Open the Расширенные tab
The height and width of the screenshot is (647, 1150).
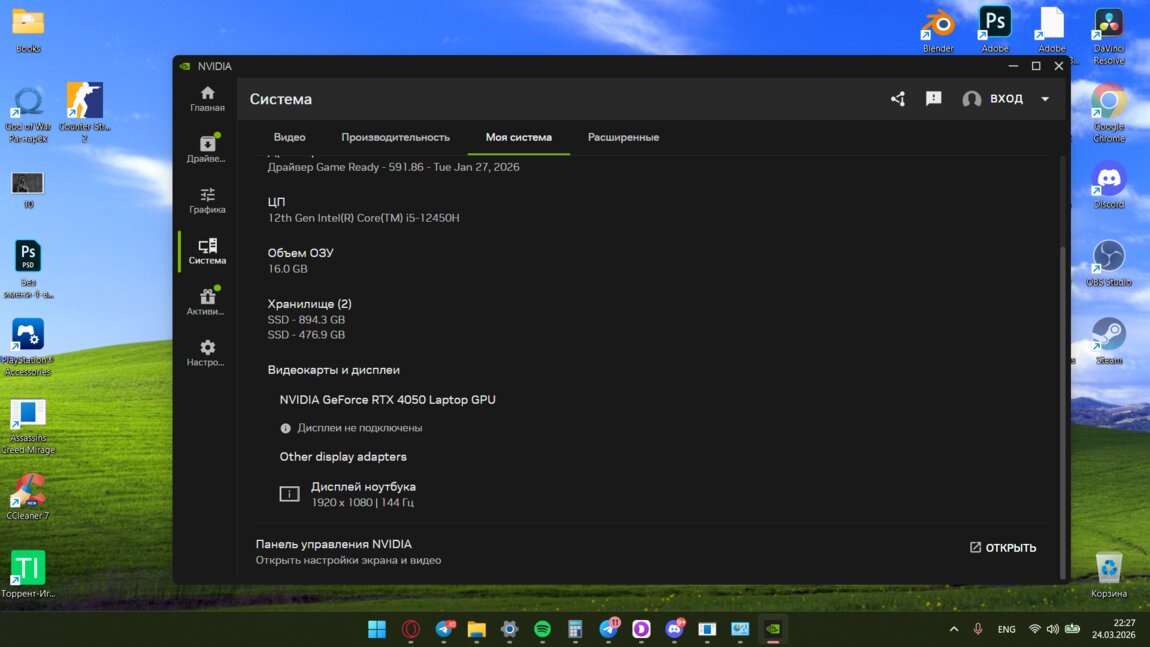623,137
